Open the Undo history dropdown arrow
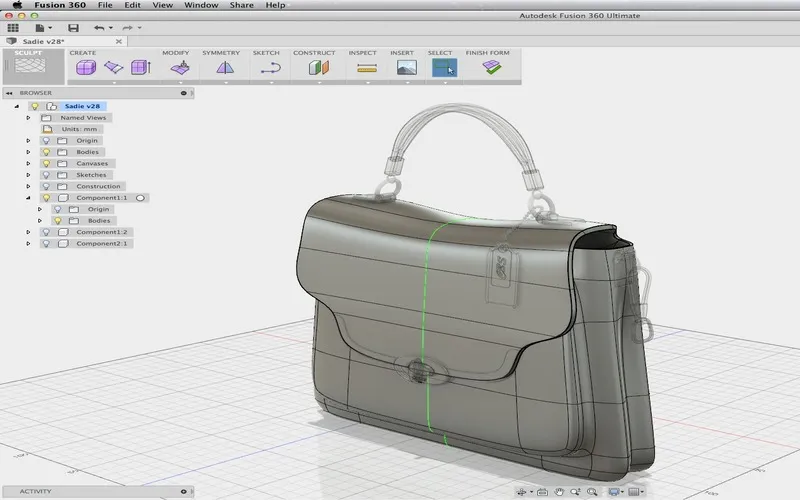Screen dimensions: 800x500 [x=111, y=28]
